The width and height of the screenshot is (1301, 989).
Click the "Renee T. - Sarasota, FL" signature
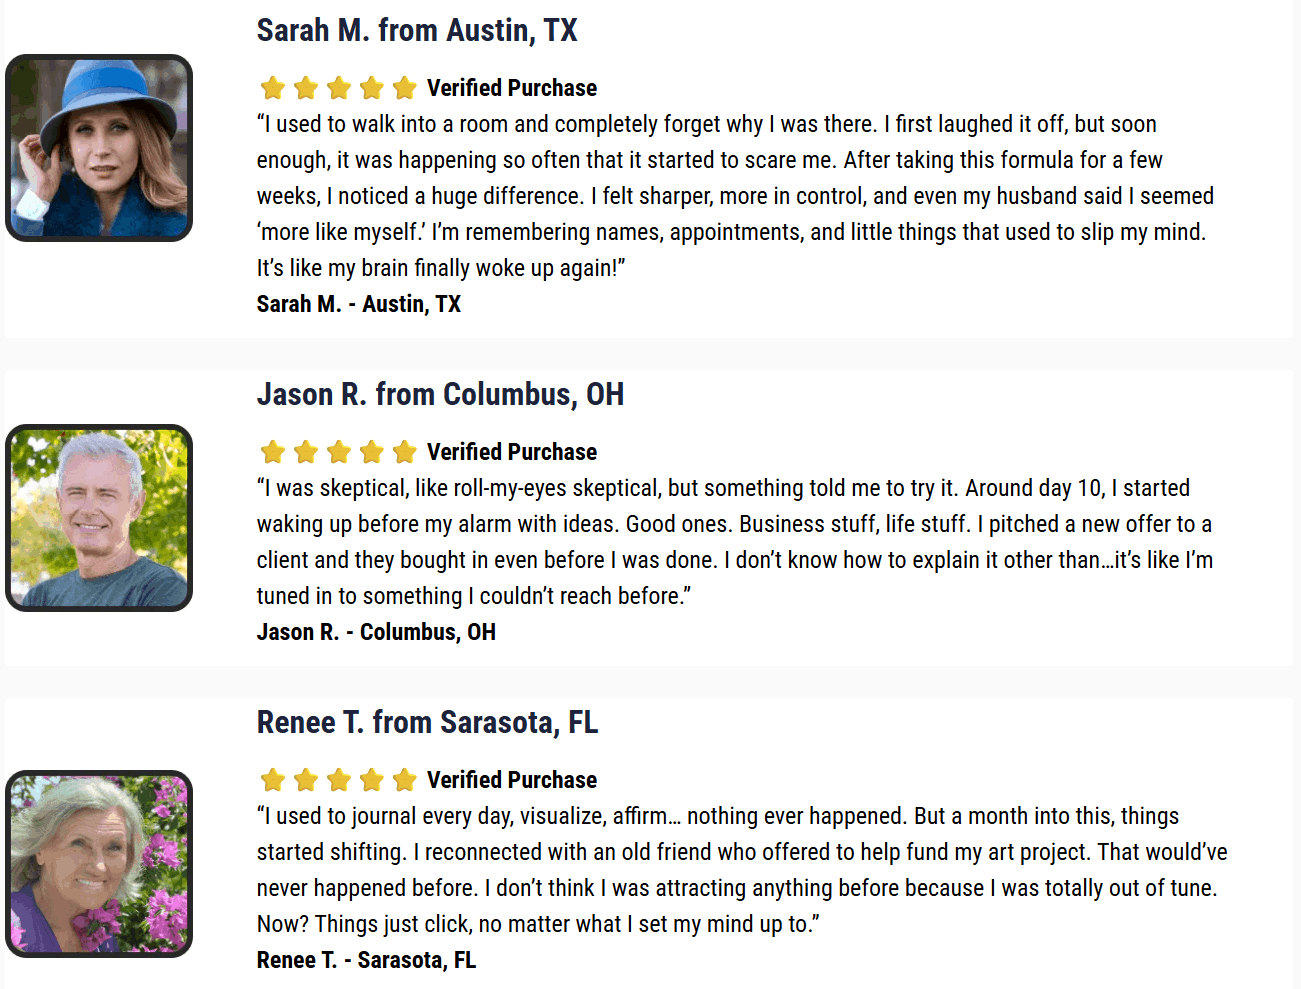[x=366, y=960]
